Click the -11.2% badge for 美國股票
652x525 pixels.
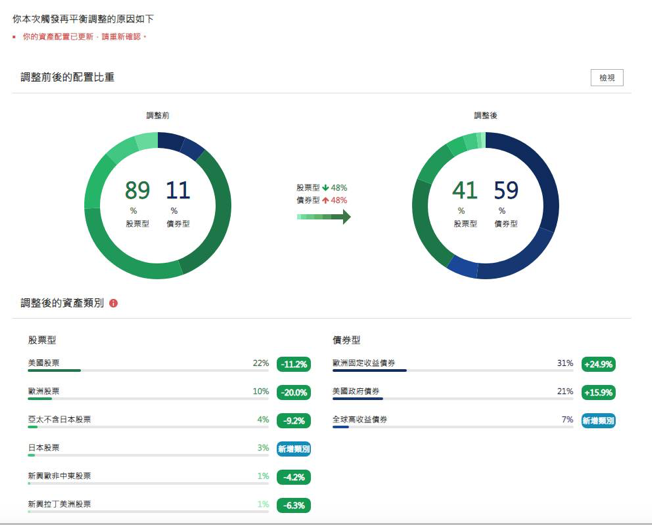click(x=294, y=364)
